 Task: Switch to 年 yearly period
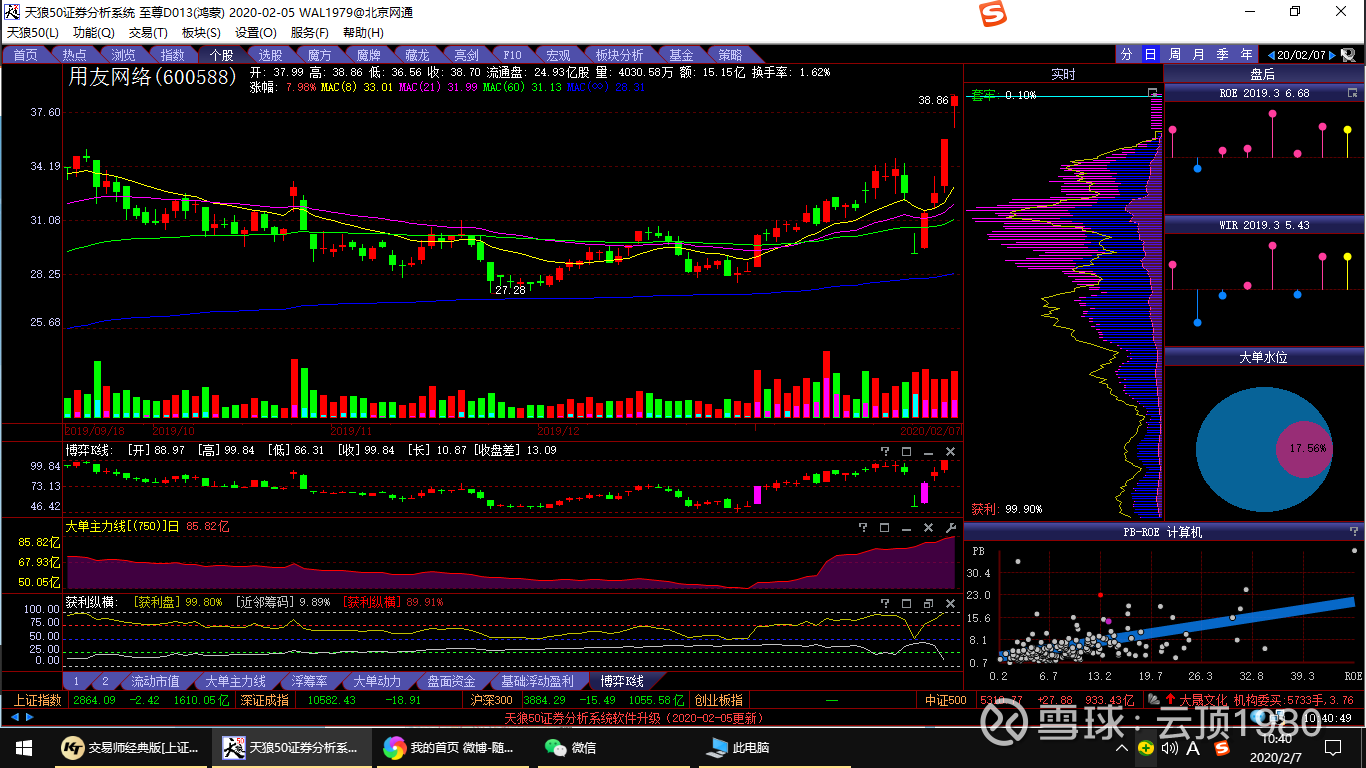point(1246,55)
